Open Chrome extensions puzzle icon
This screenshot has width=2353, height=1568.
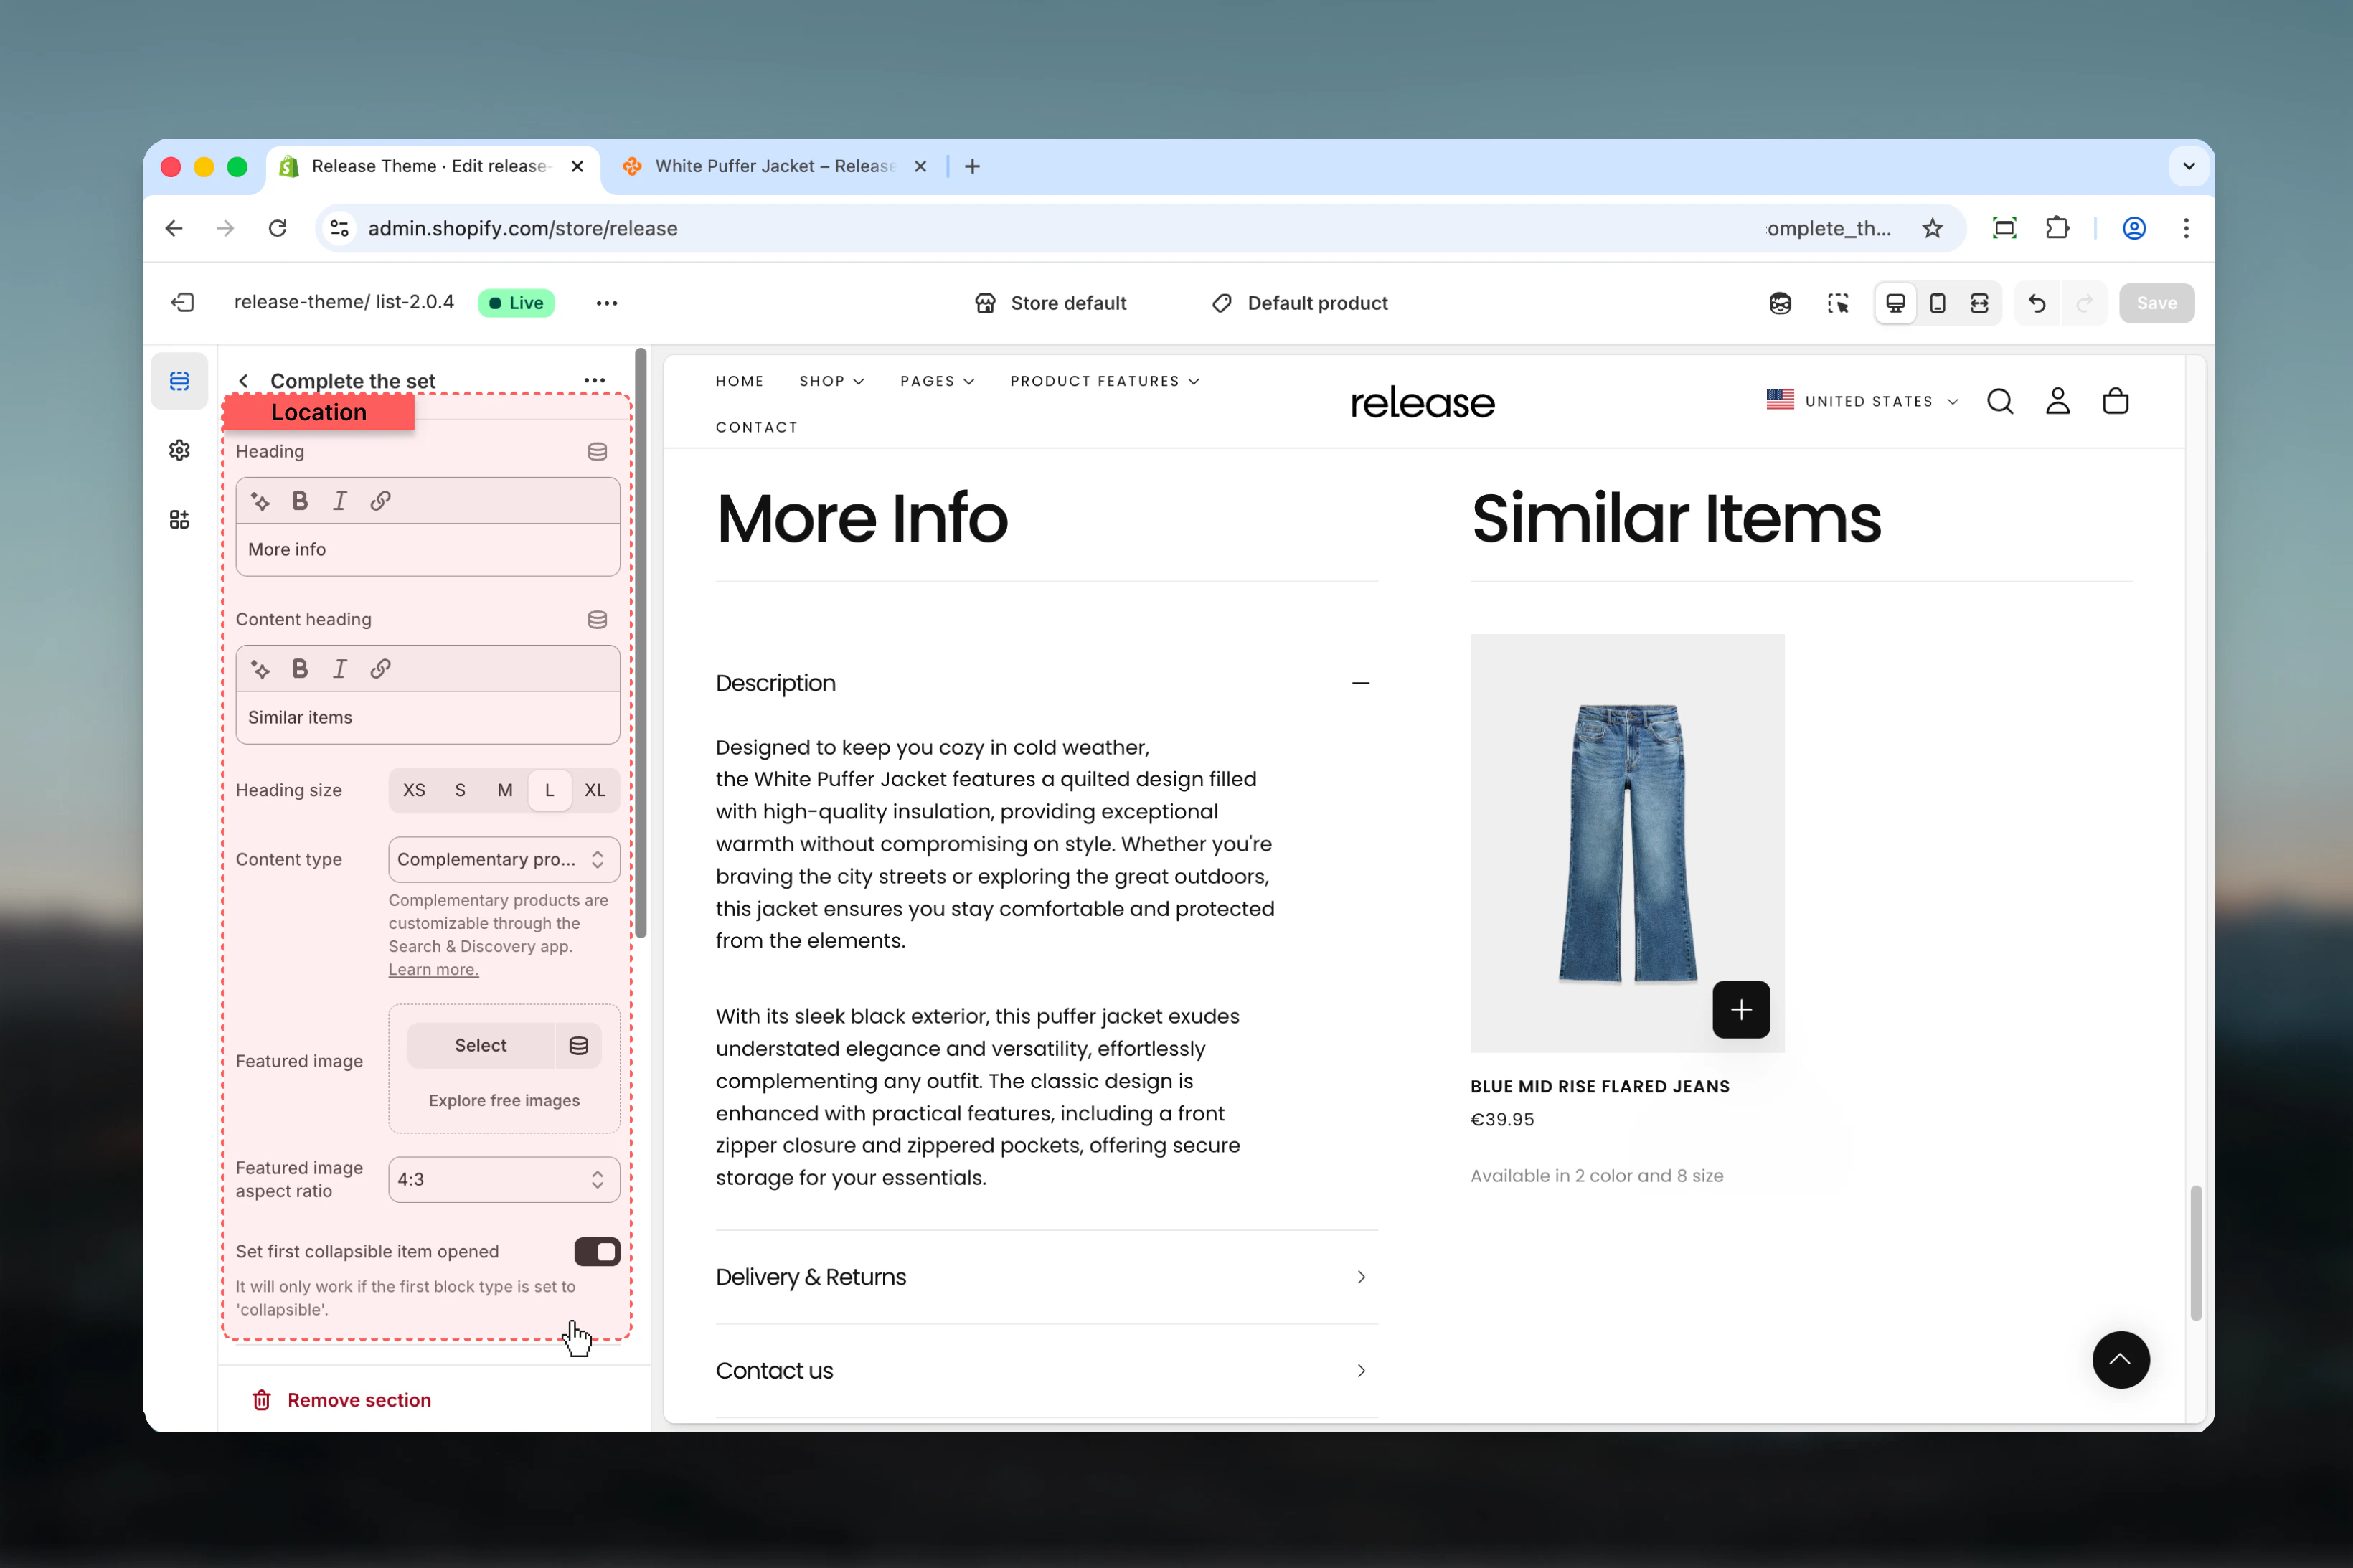click(x=2057, y=228)
